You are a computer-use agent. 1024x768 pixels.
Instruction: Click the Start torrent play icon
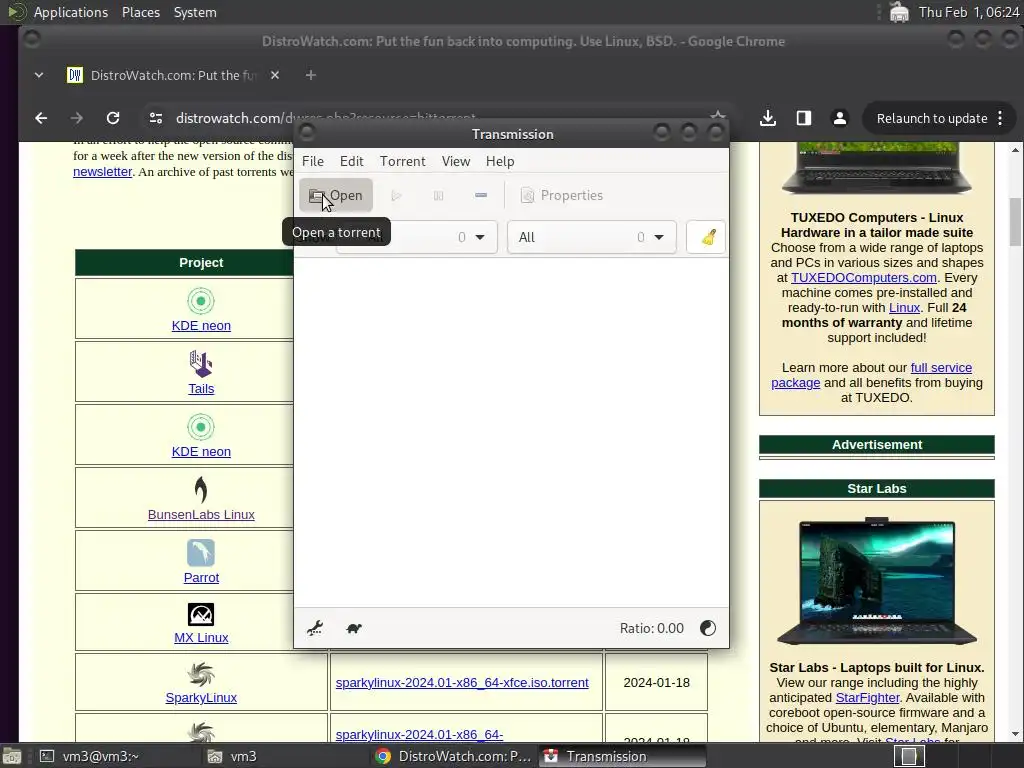pyautogui.click(x=396, y=195)
